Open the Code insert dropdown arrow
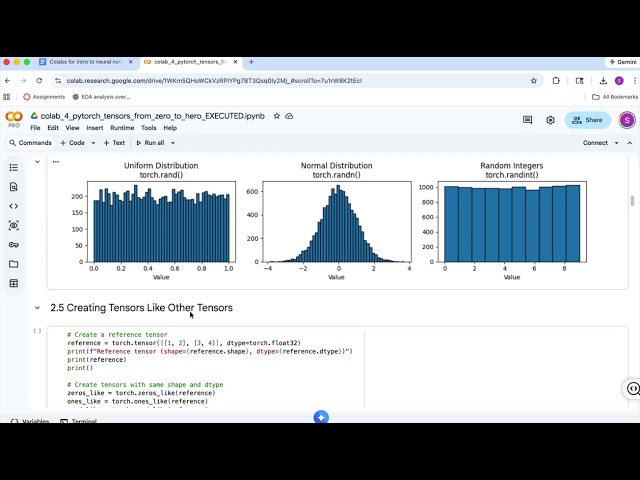Viewport: 640px width, 480px height. (x=93, y=143)
